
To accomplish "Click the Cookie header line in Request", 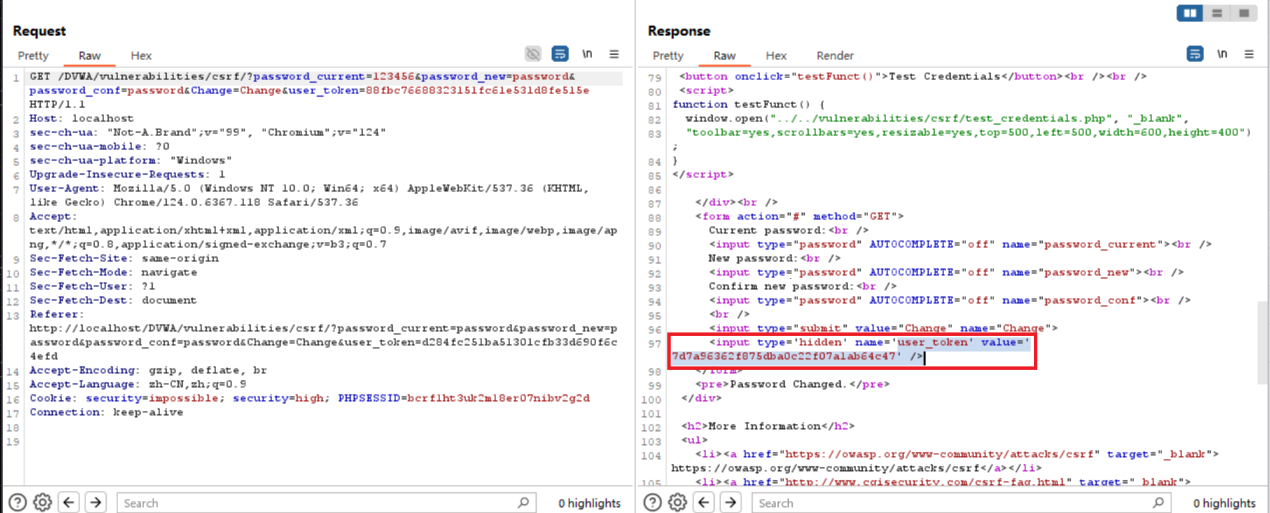I will coord(309,398).
